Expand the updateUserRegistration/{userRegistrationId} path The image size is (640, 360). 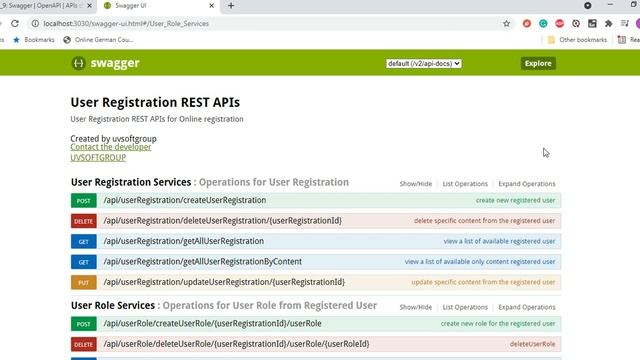point(224,282)
